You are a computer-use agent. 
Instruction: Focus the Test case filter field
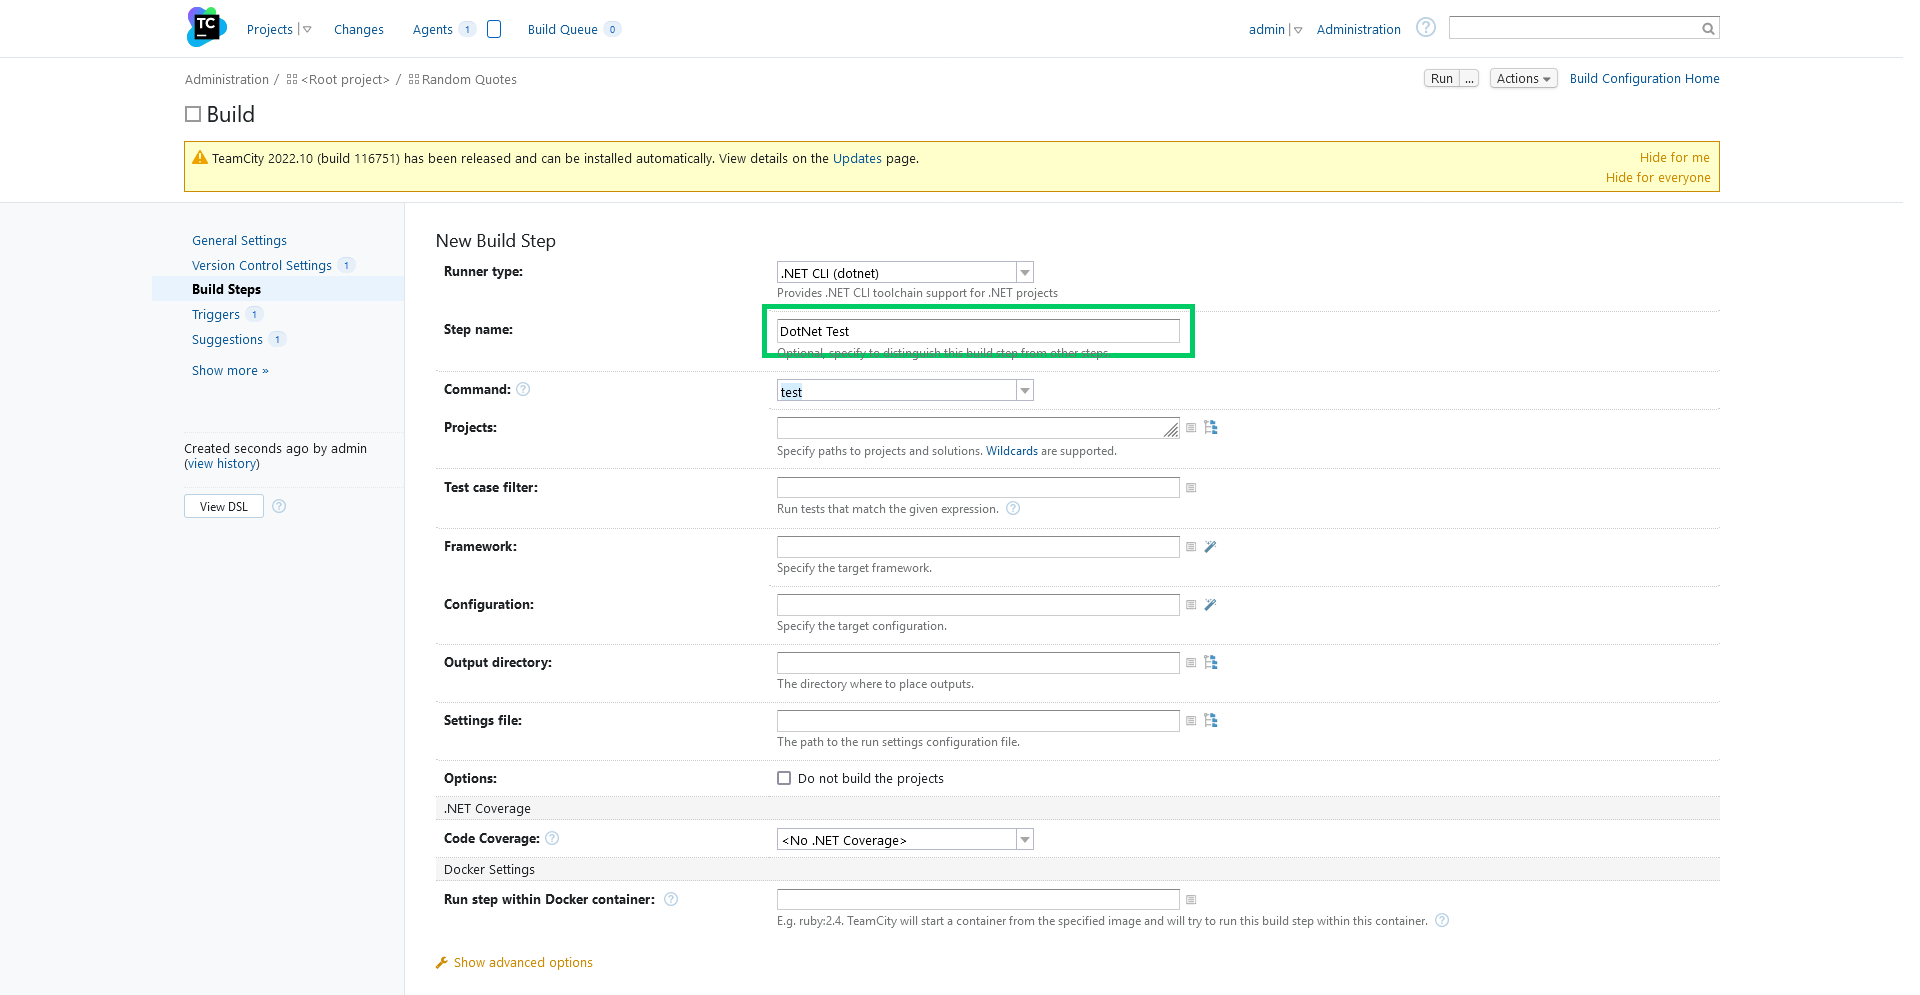[x=978, y=488]
